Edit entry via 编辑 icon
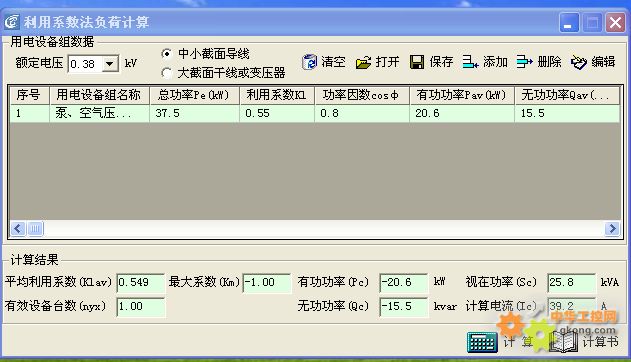Screen dimensions: 631x362 [579, 62]
